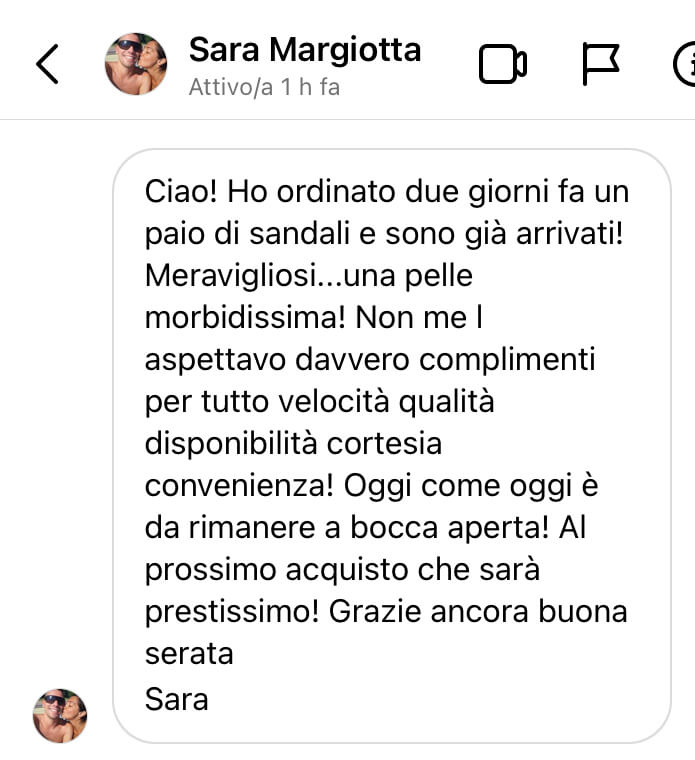Tap the 'Attivo/a 1 h fa' status text
This screenshot has width=695, height=760.
click(264, 87)
